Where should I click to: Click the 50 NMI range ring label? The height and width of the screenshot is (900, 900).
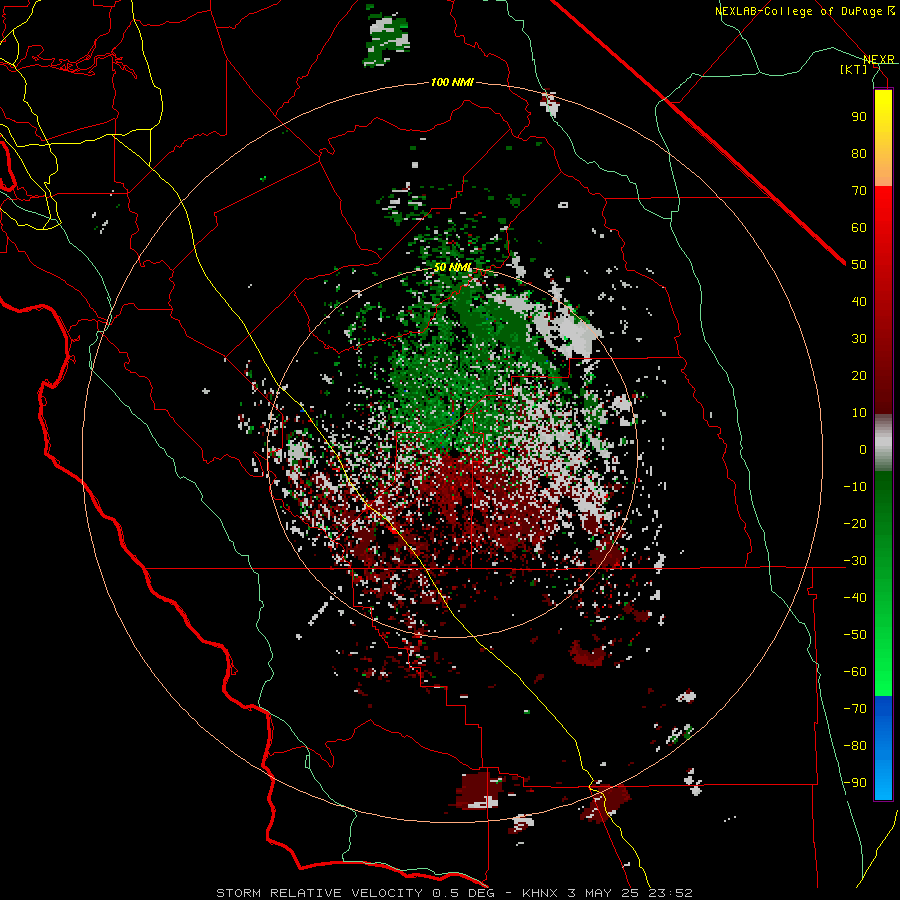pos(452,267)
